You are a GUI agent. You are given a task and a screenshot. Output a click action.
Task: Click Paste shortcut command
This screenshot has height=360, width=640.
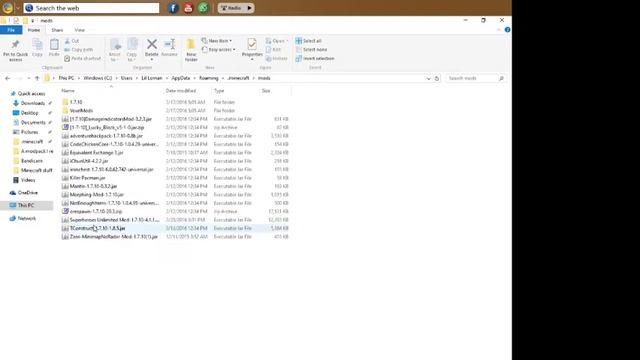(x=82, y=59)
